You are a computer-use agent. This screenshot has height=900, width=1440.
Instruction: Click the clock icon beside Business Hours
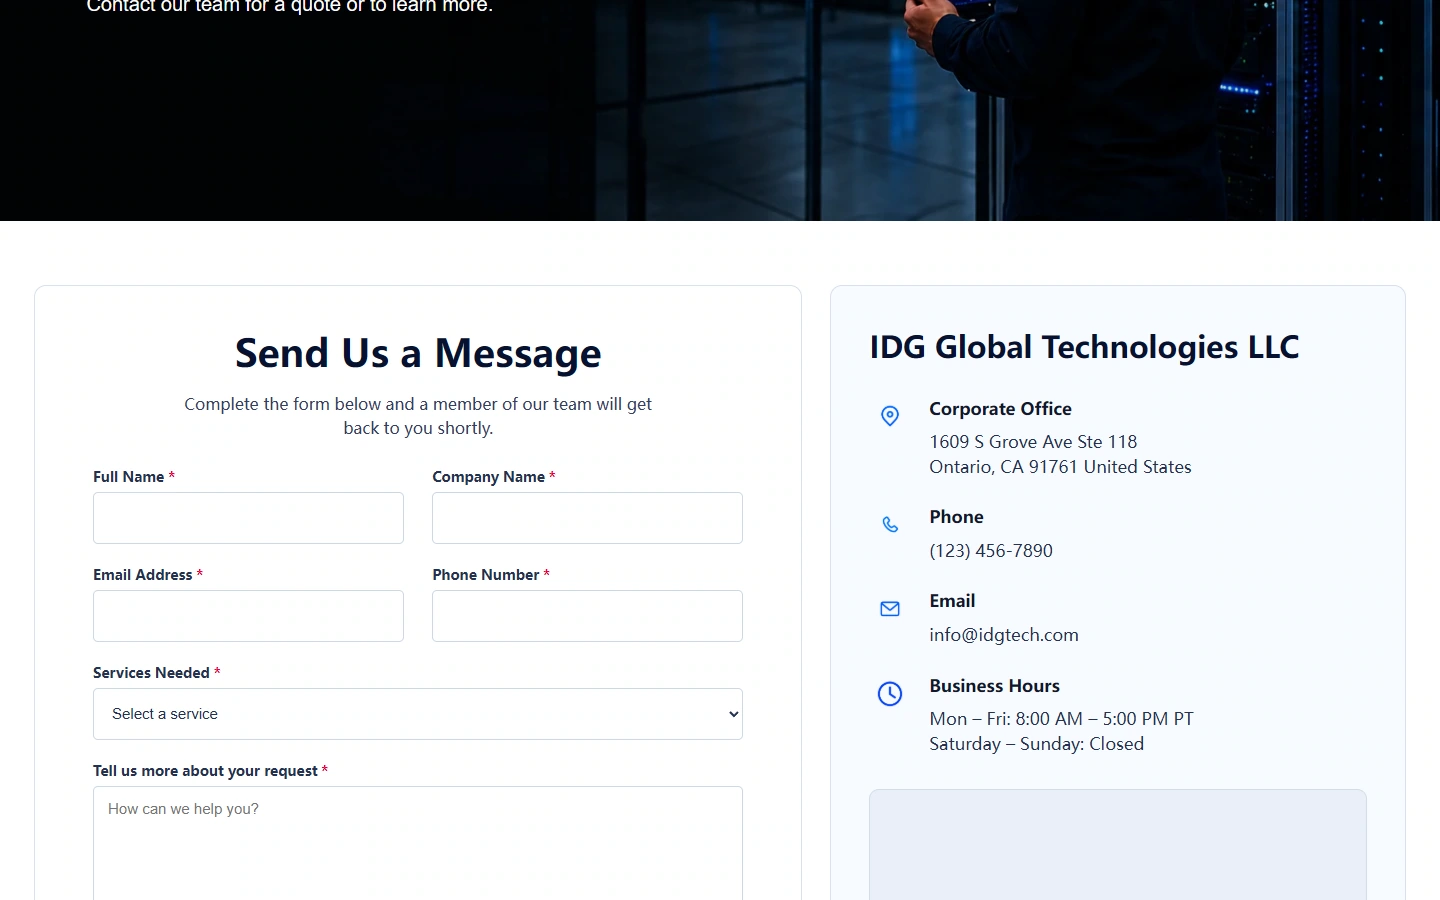tap(890, 694)
